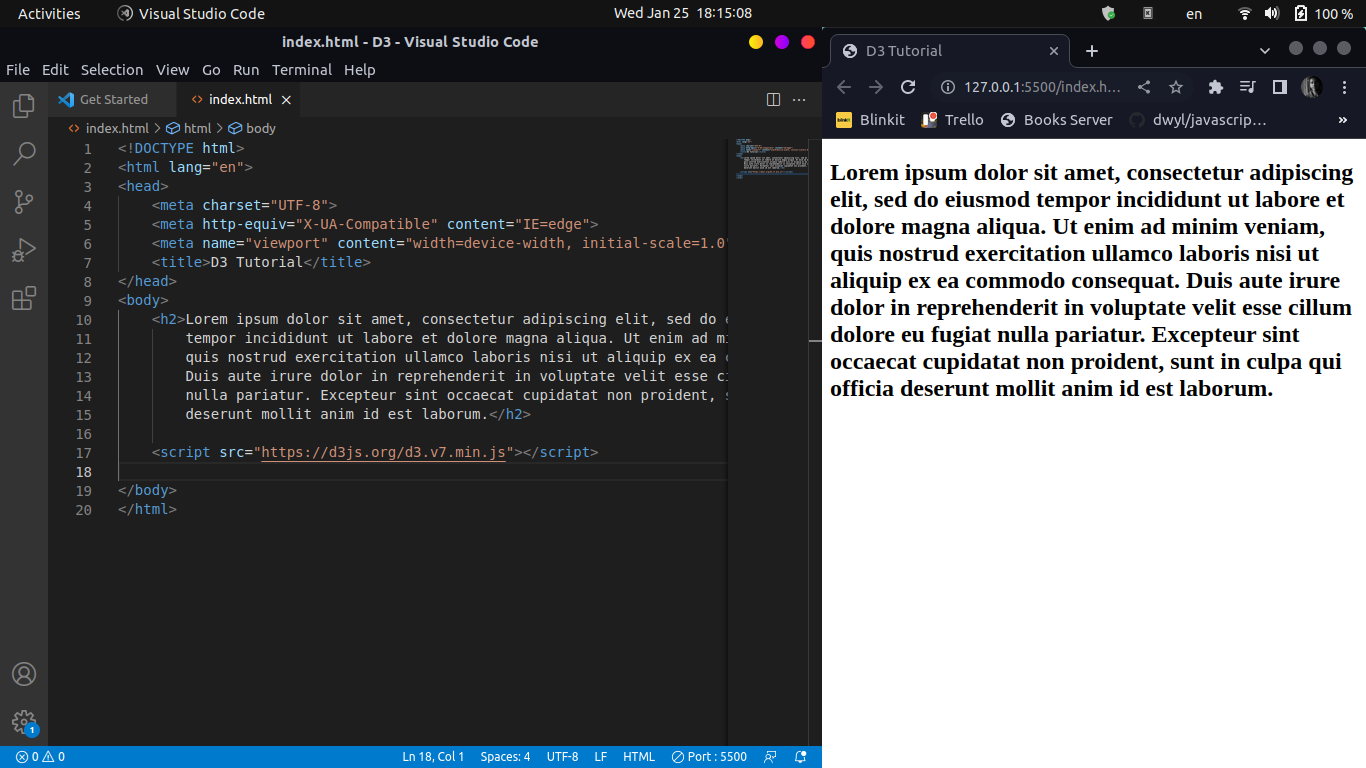Switch to the Get Started tab
1366x768 pixels.
click(x=112, y=99)
